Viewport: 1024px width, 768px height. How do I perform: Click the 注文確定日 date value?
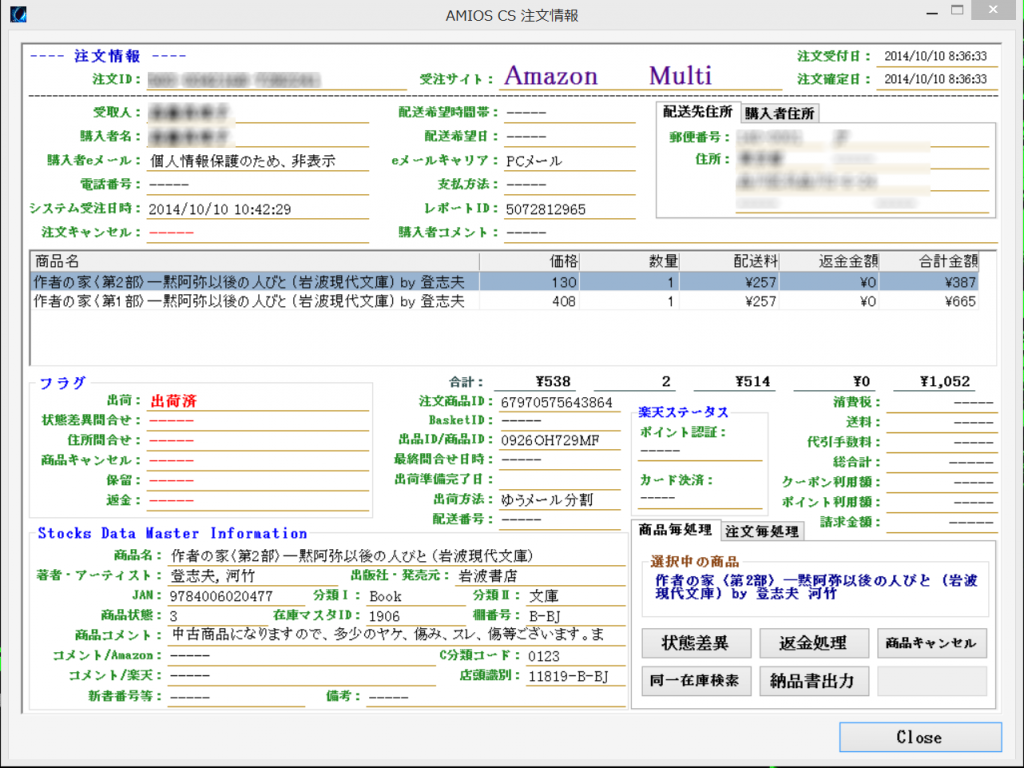(x=935, y=79)
